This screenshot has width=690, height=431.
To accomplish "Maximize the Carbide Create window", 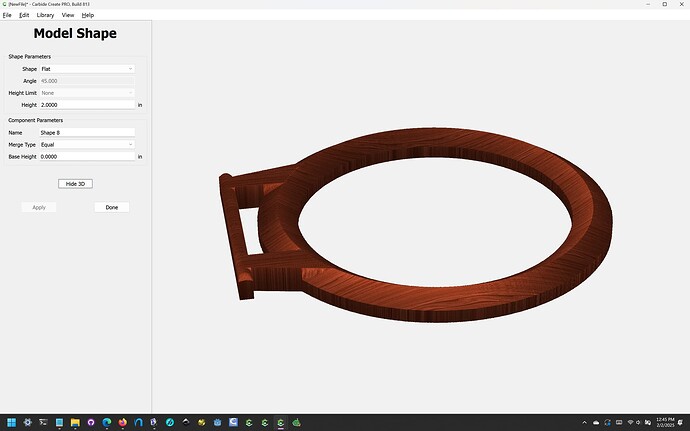I will pos(664,4).
